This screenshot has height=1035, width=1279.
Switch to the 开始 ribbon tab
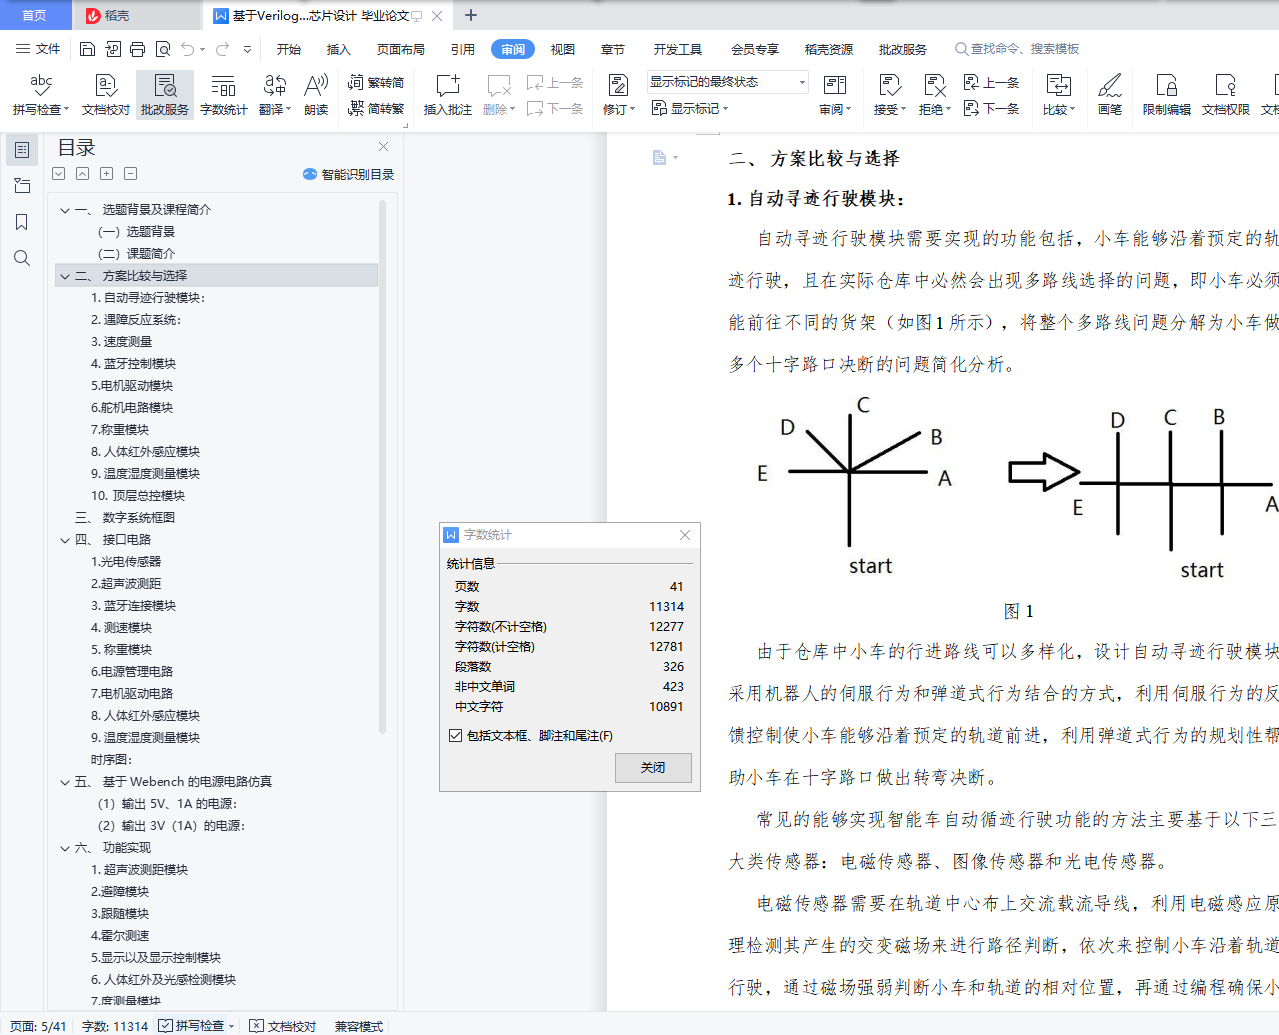289,49
